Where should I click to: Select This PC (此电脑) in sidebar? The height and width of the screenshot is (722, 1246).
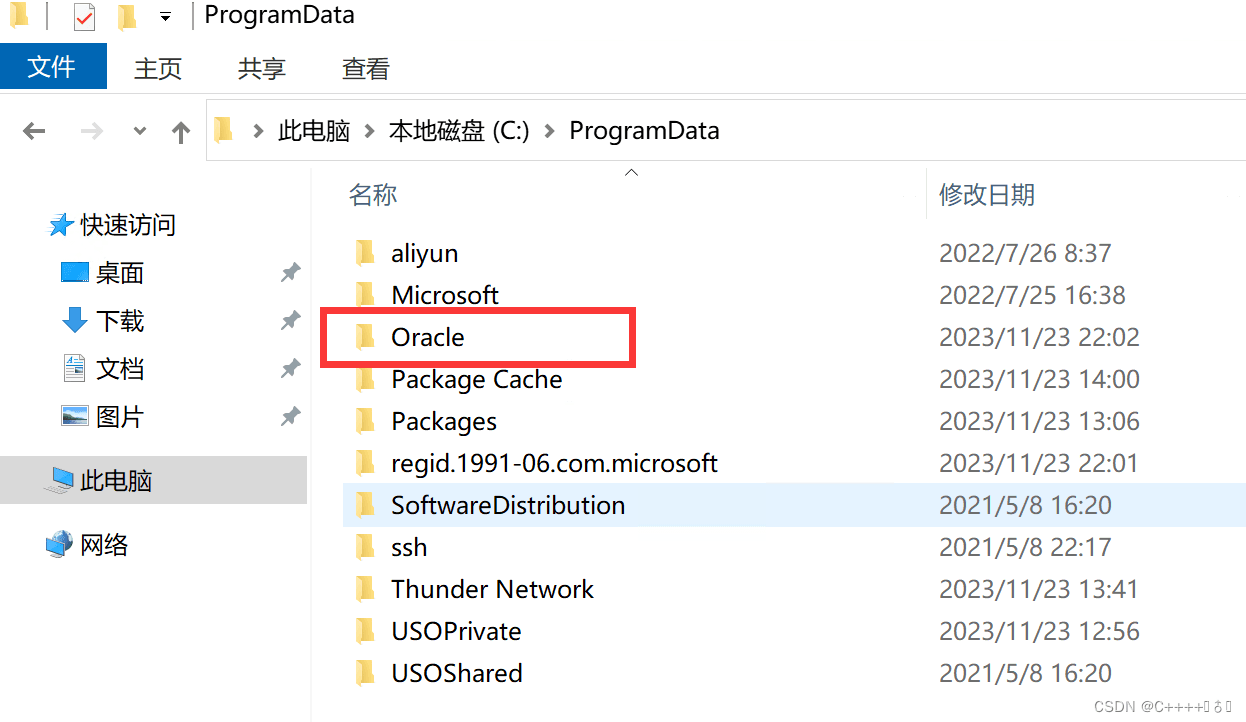(x=116, y=480)
